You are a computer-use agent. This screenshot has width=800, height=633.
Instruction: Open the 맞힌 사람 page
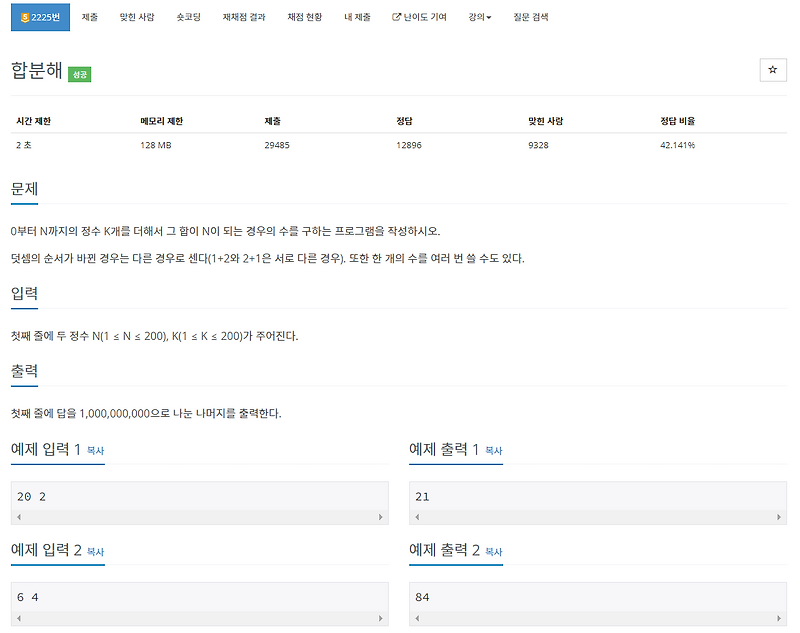pyautogui.click(x=137, y=16)
